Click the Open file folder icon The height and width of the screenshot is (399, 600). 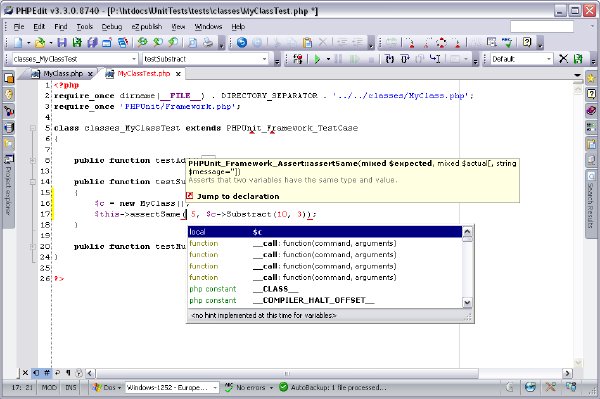click(x=40, y=42)
